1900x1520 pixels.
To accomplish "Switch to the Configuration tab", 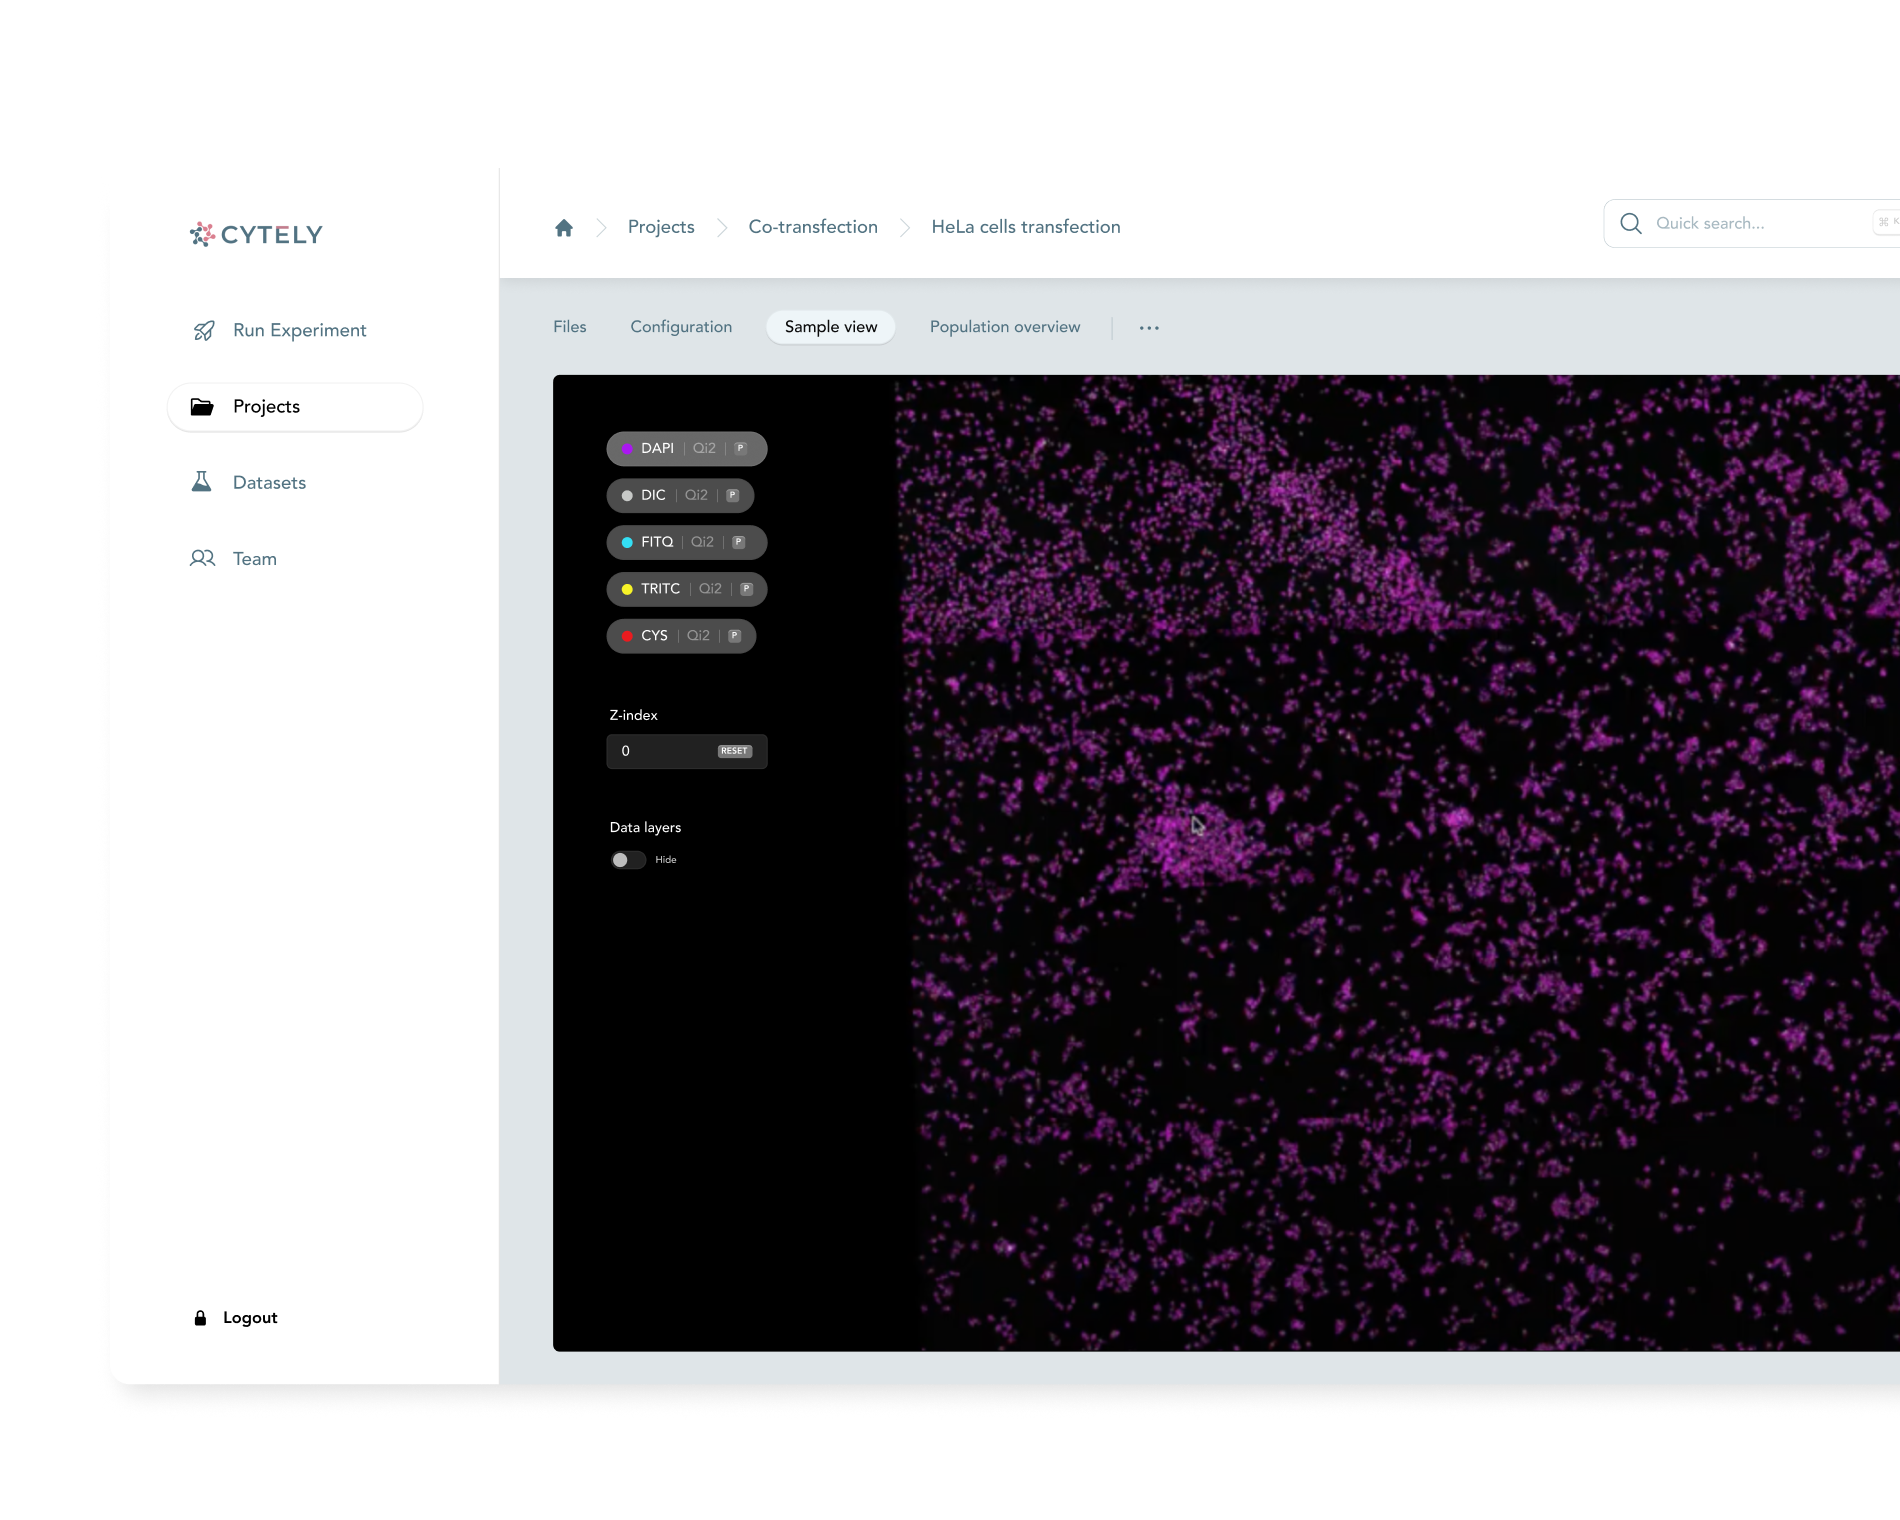I will pos(681,327).
